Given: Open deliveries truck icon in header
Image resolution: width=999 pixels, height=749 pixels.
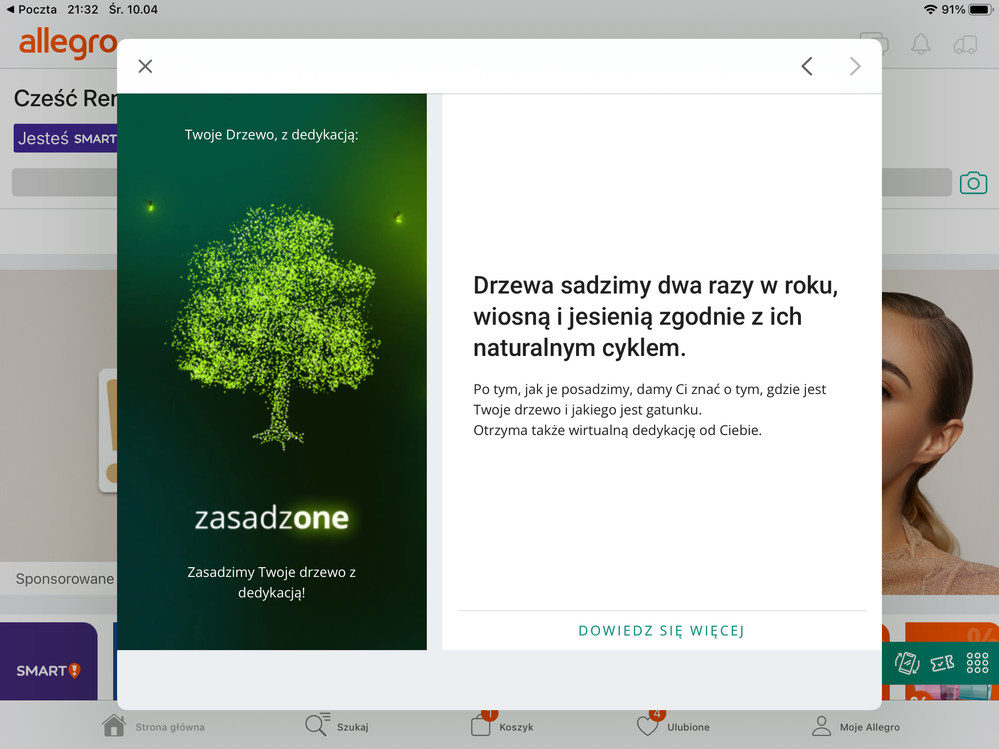Looking at the screenshot, I should [x=965, y=44].
